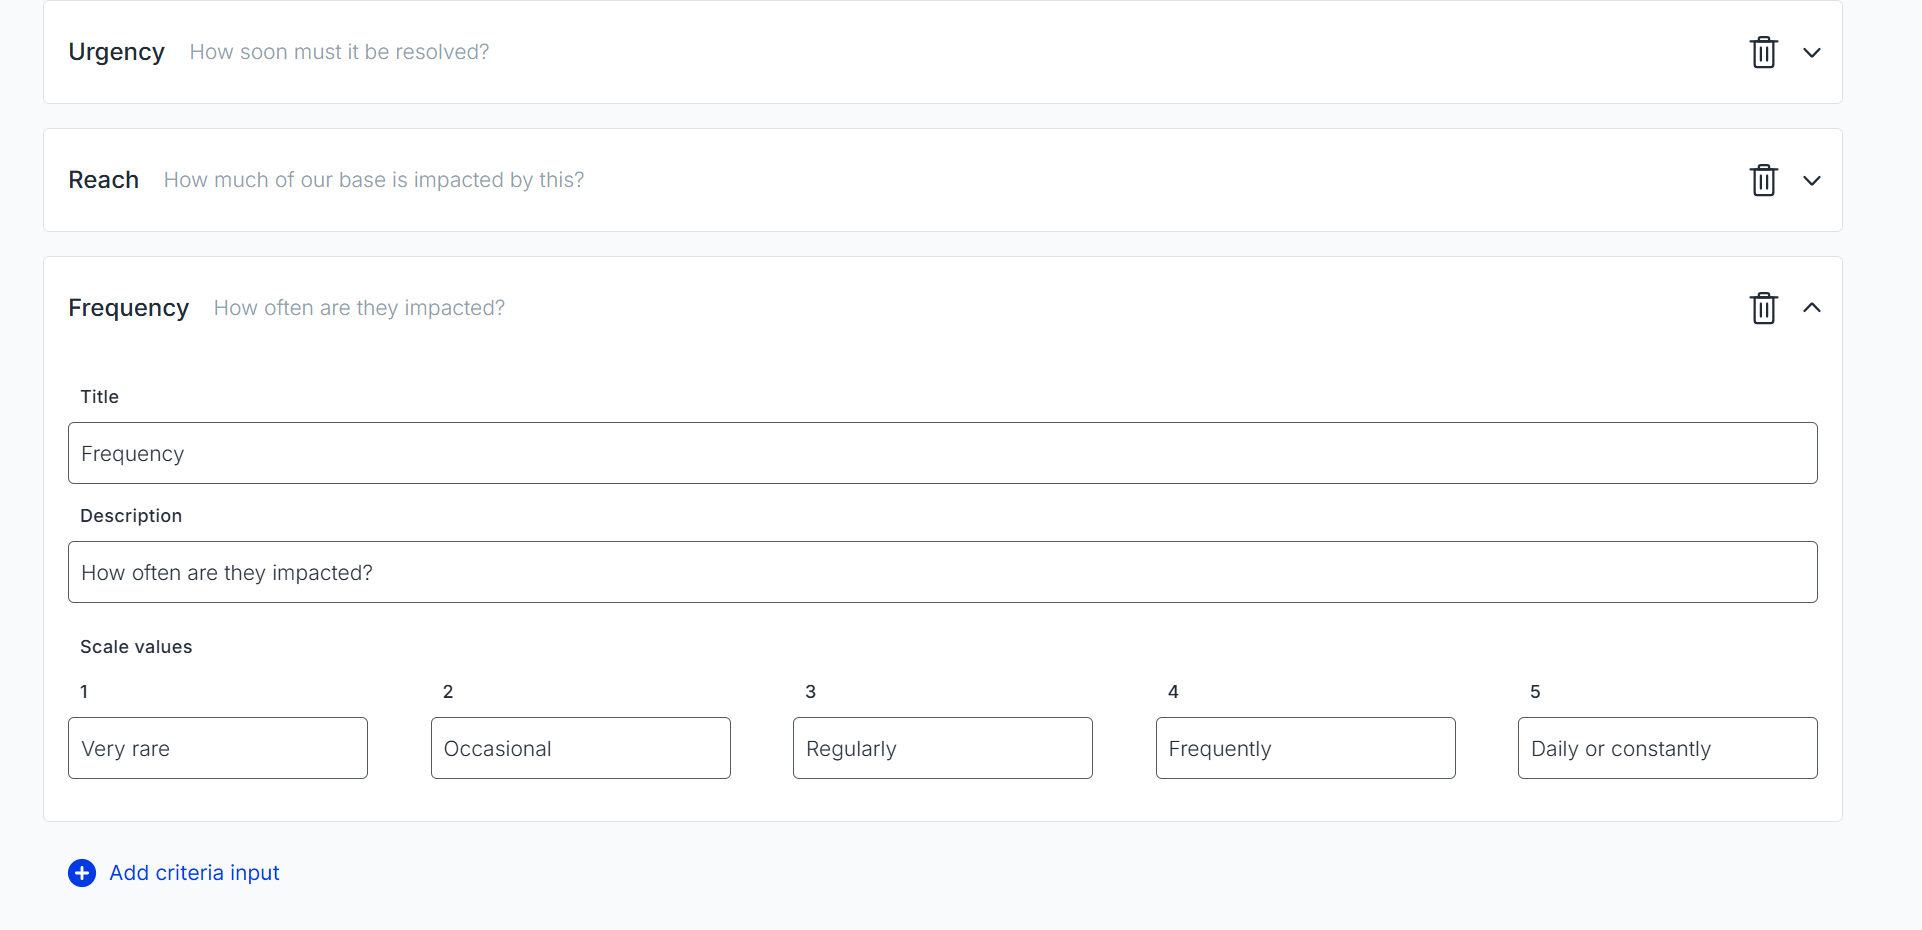Edit the Daily or constantly field
This screenshot has width=1922, height=930.
click(1667, 748)
